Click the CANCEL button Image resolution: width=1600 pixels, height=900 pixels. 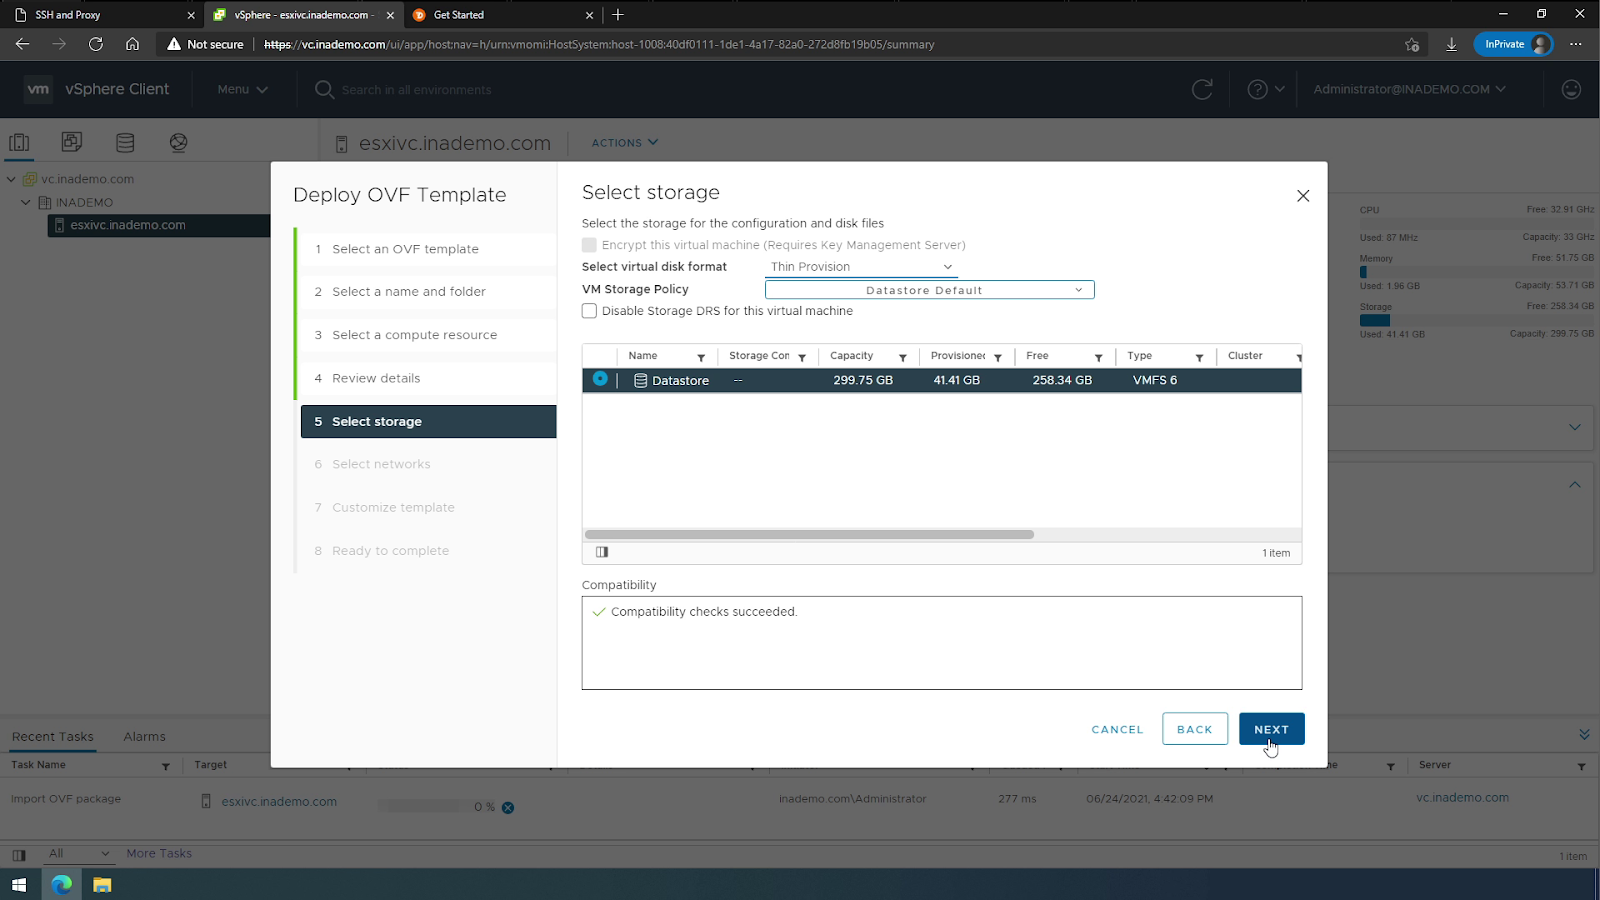point(1117,730)
